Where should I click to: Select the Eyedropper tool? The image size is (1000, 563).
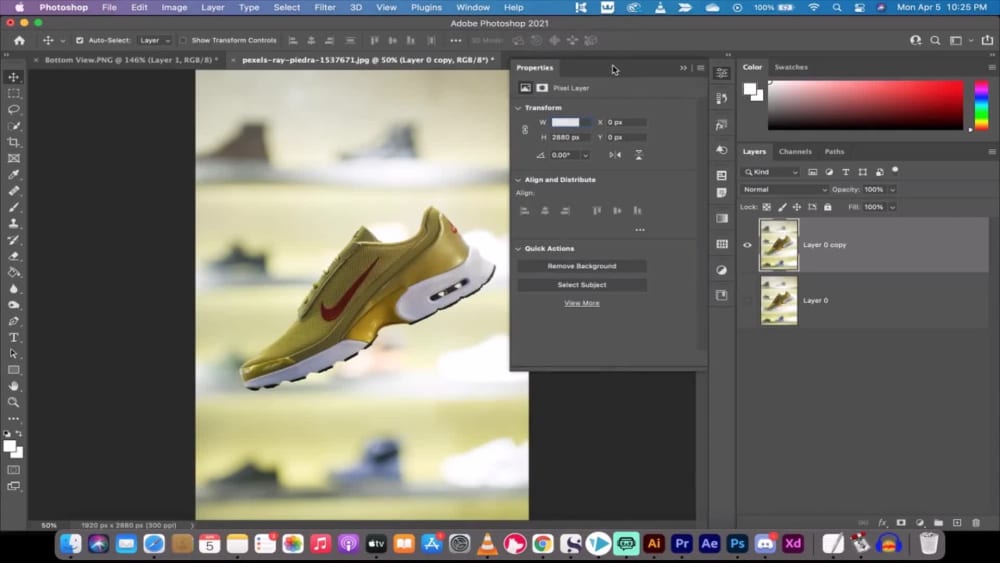pyautogui.click(x=13, y=175)
